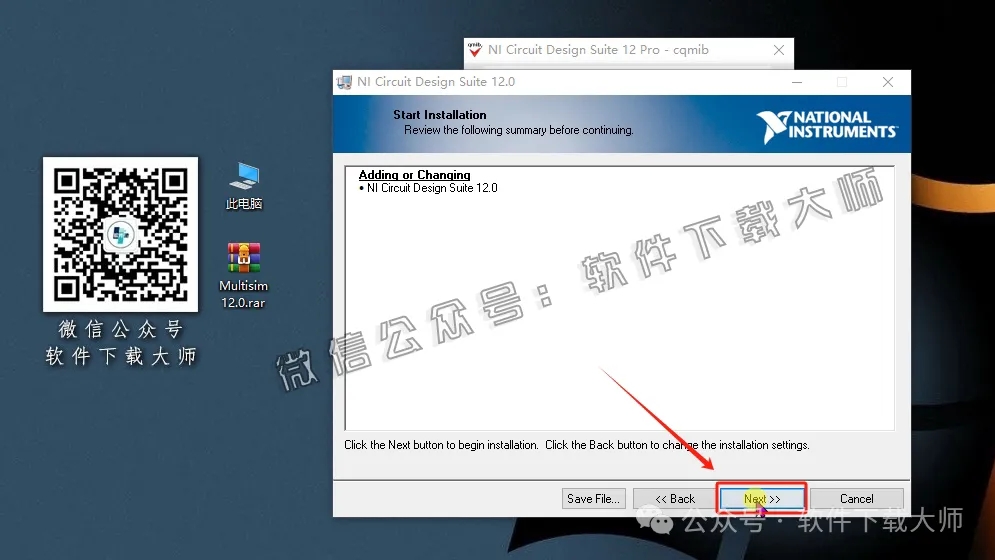Click the 'Review the following summary' text

click(518, 130)
